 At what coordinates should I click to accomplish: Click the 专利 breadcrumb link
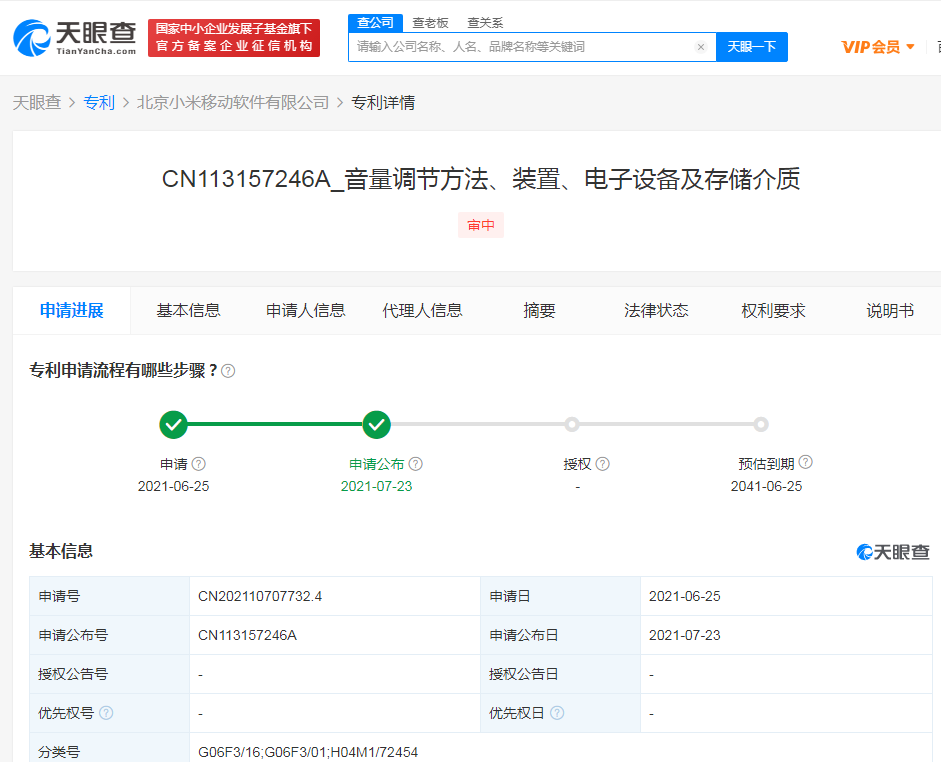(x=99, y=102)
